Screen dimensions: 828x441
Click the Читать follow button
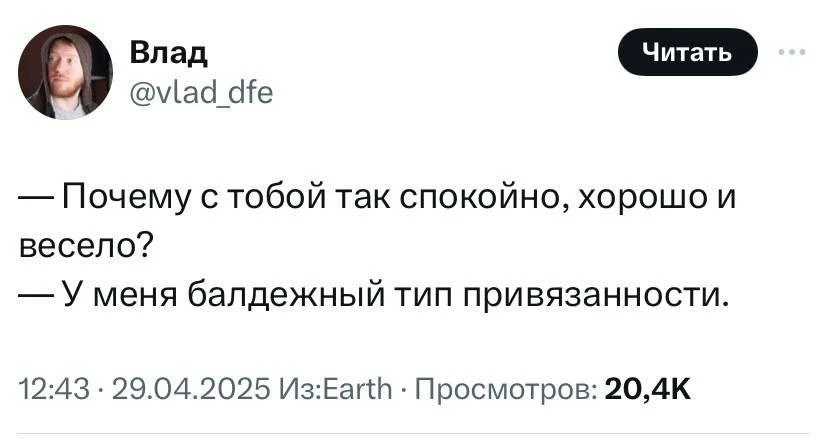[687, 52]
